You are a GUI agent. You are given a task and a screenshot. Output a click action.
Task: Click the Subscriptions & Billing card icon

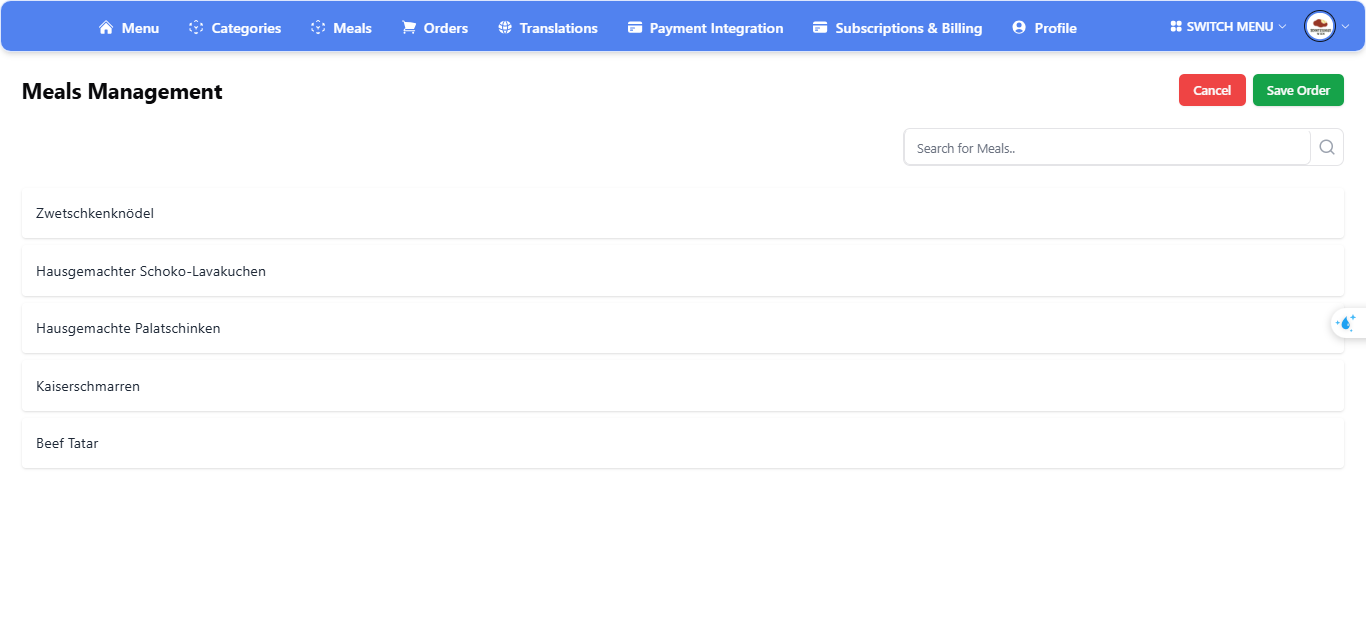pos(820,28)
